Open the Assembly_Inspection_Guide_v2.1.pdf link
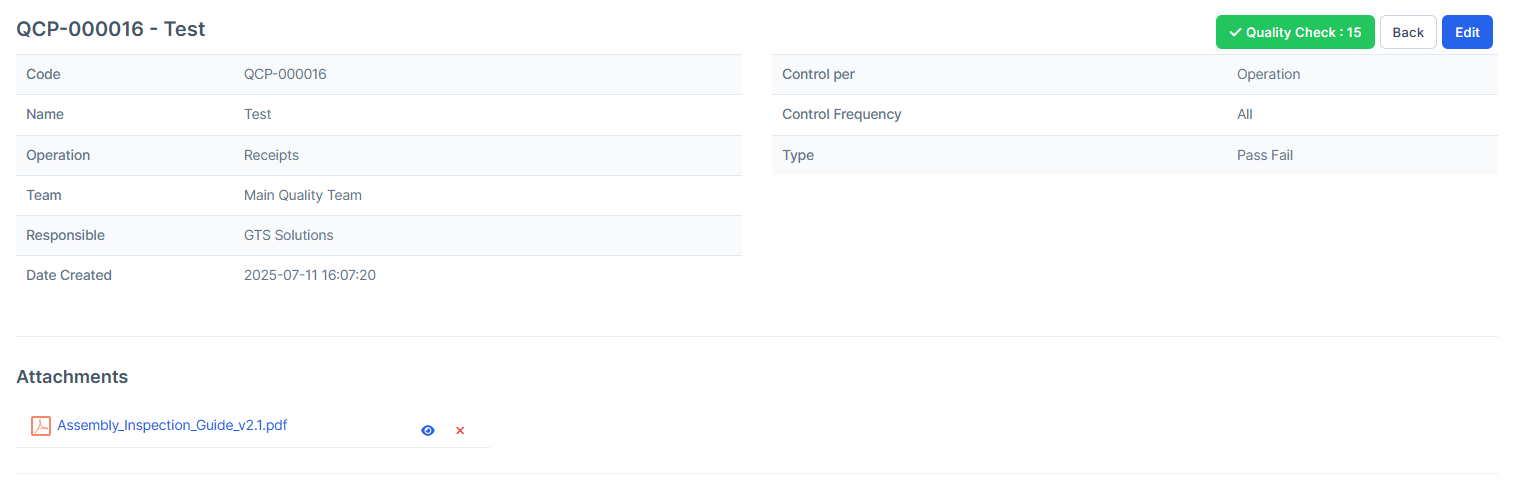The image size is (1524, 502). (x=172, y=425)
